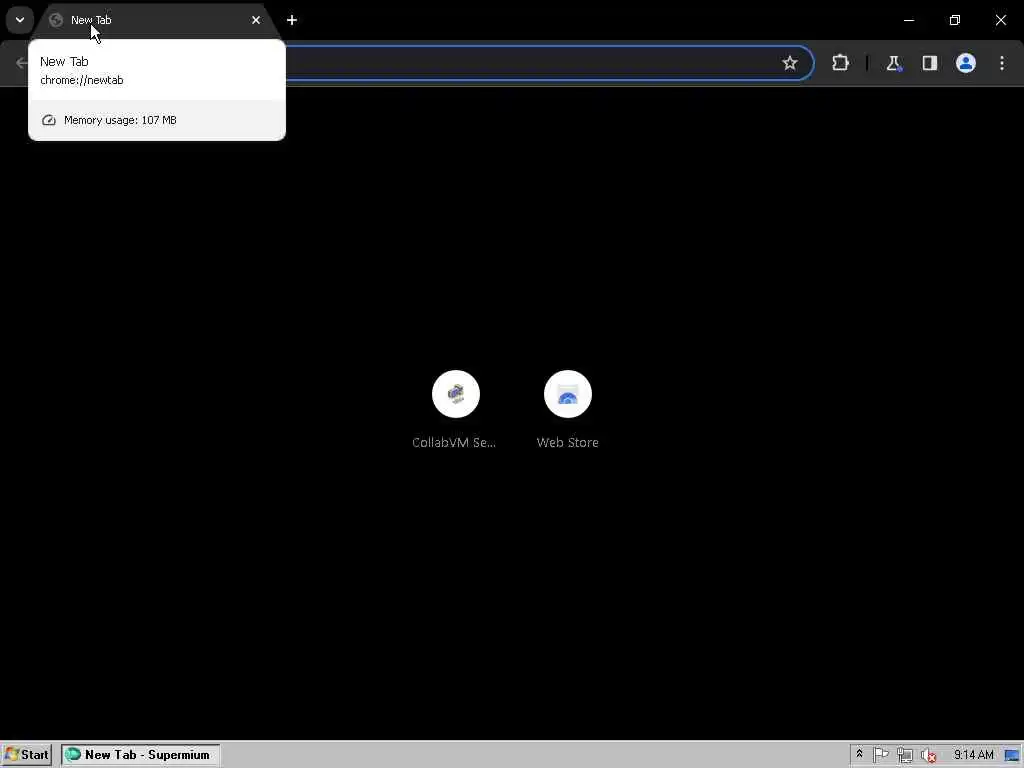Open the Action Center flag icon
The image size is (1024, 768).
pyautogui.click(x=880, y=755)
